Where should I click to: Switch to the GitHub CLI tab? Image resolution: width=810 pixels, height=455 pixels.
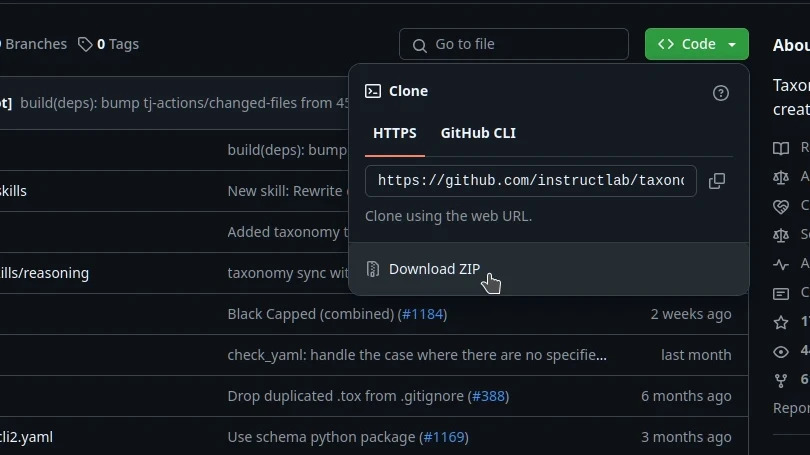(x=478, y=133)
